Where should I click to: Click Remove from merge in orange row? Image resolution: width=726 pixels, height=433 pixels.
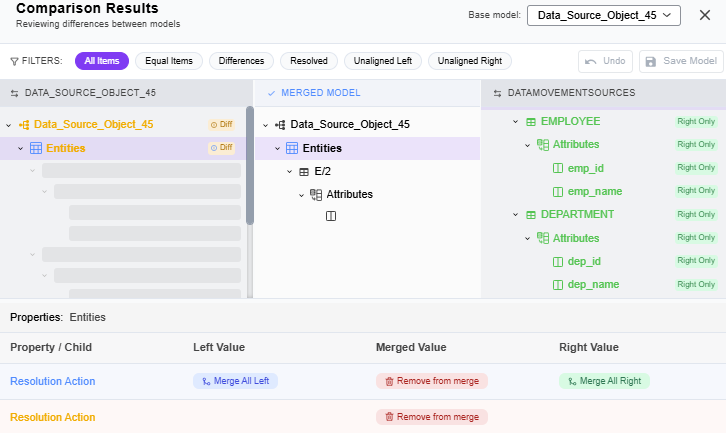432,417
